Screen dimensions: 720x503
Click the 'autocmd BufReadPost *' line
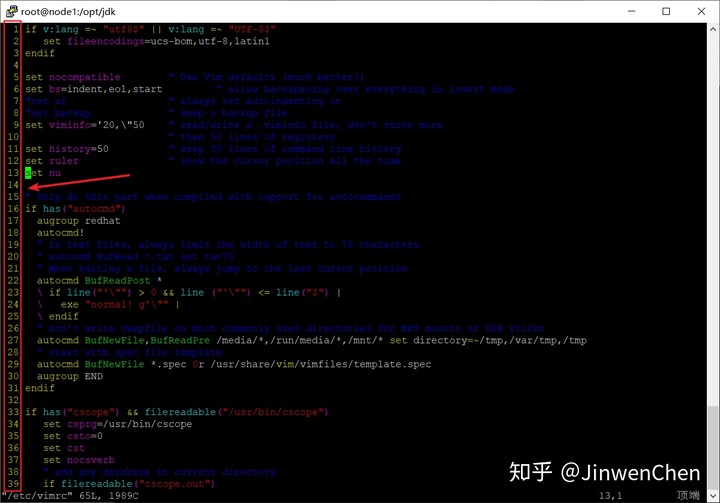tap(99, 280)
